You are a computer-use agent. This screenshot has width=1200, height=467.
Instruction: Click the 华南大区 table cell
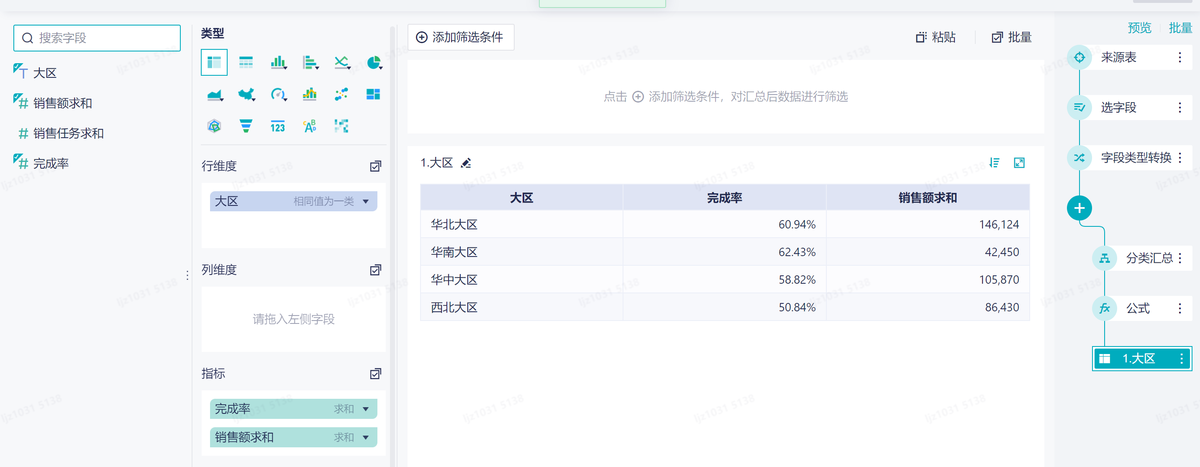pyautogui.click(x=521, y=252)
